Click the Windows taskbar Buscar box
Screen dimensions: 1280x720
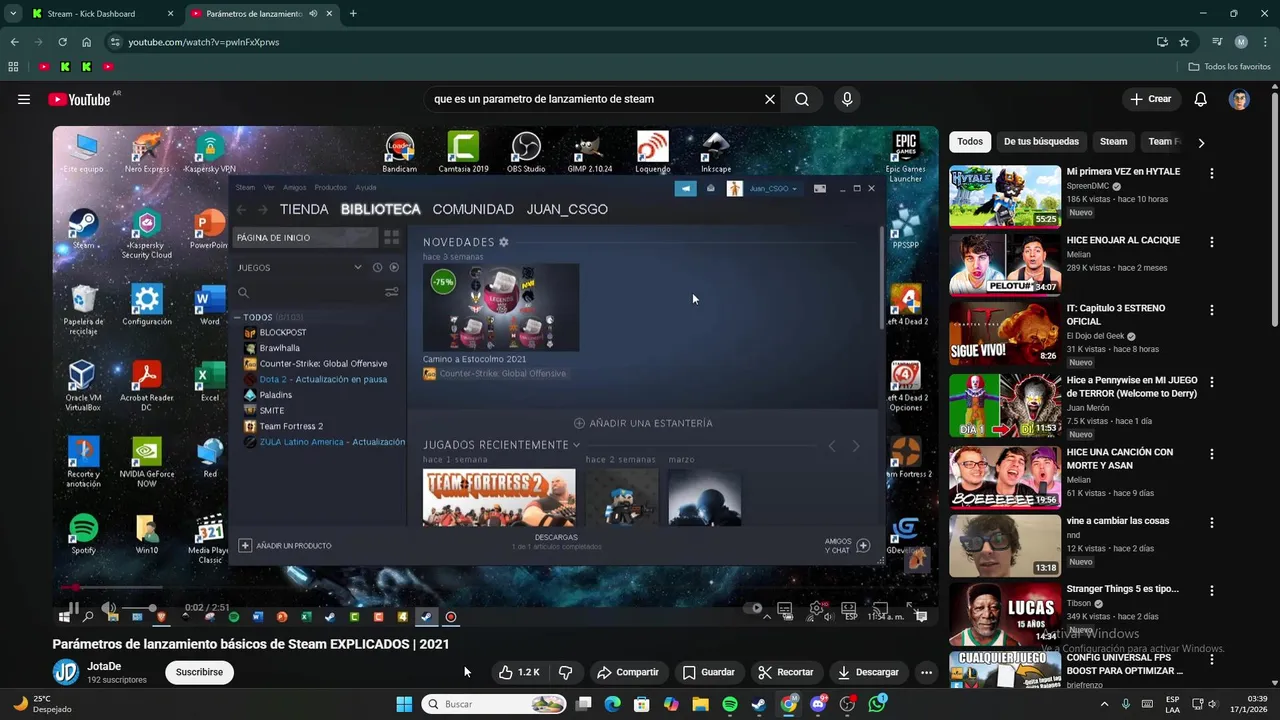(494, 704)
